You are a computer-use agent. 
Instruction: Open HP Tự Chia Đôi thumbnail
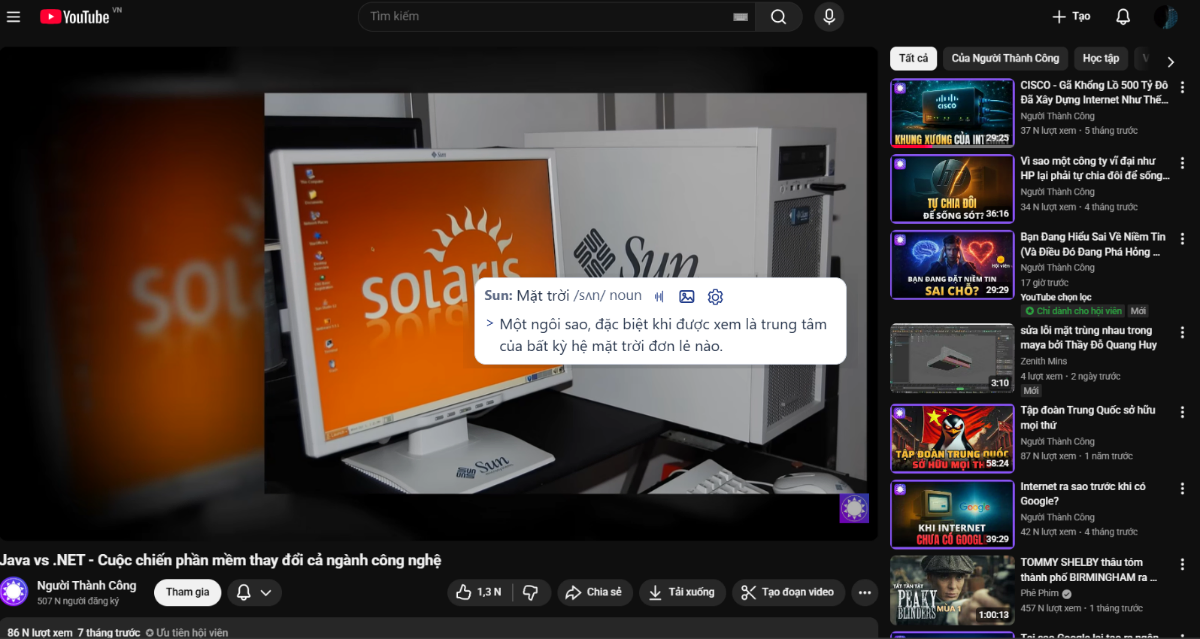tap(952, 188)
